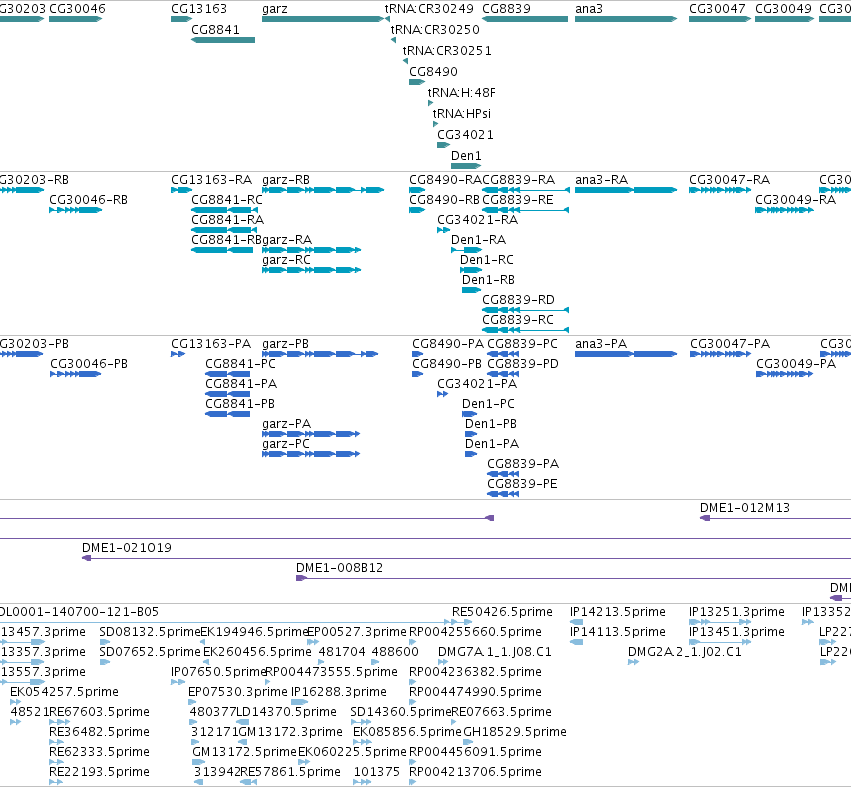Viewport: 851px width, 787px height.
Task: Select the CG34021-RA transcript label
Action: (478, 220)
